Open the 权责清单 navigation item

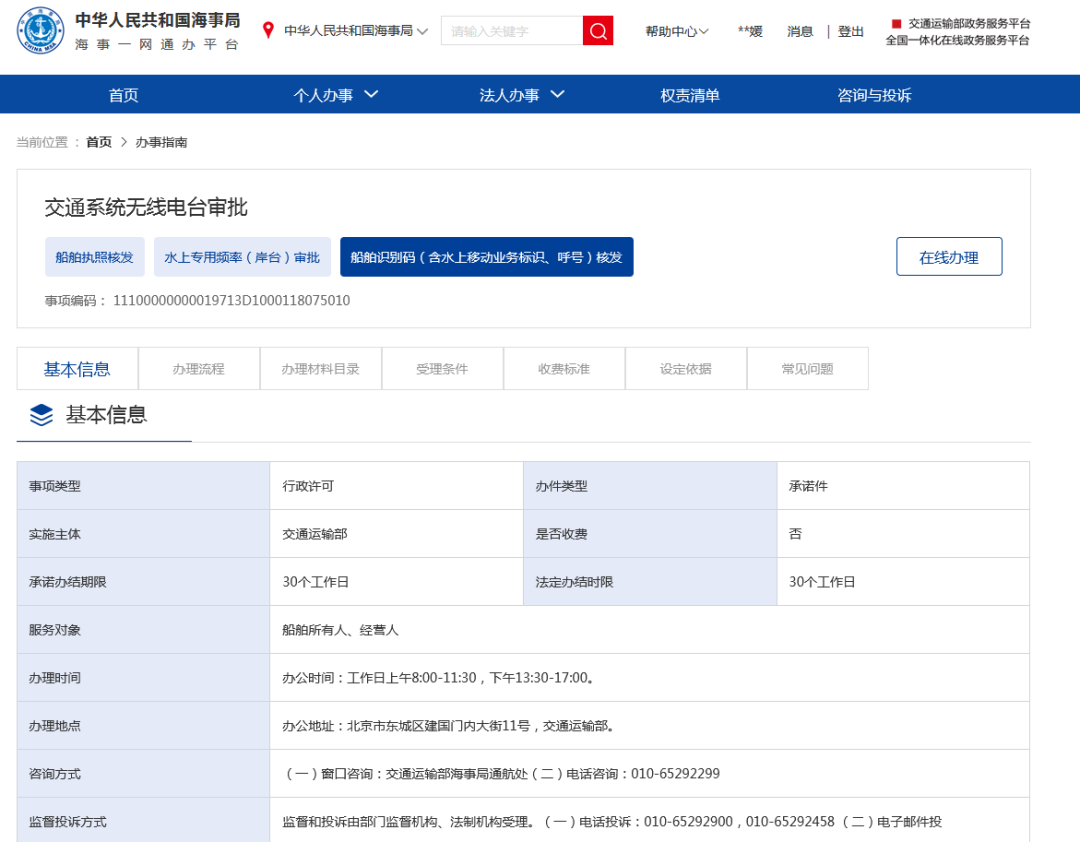click(690, 95)
